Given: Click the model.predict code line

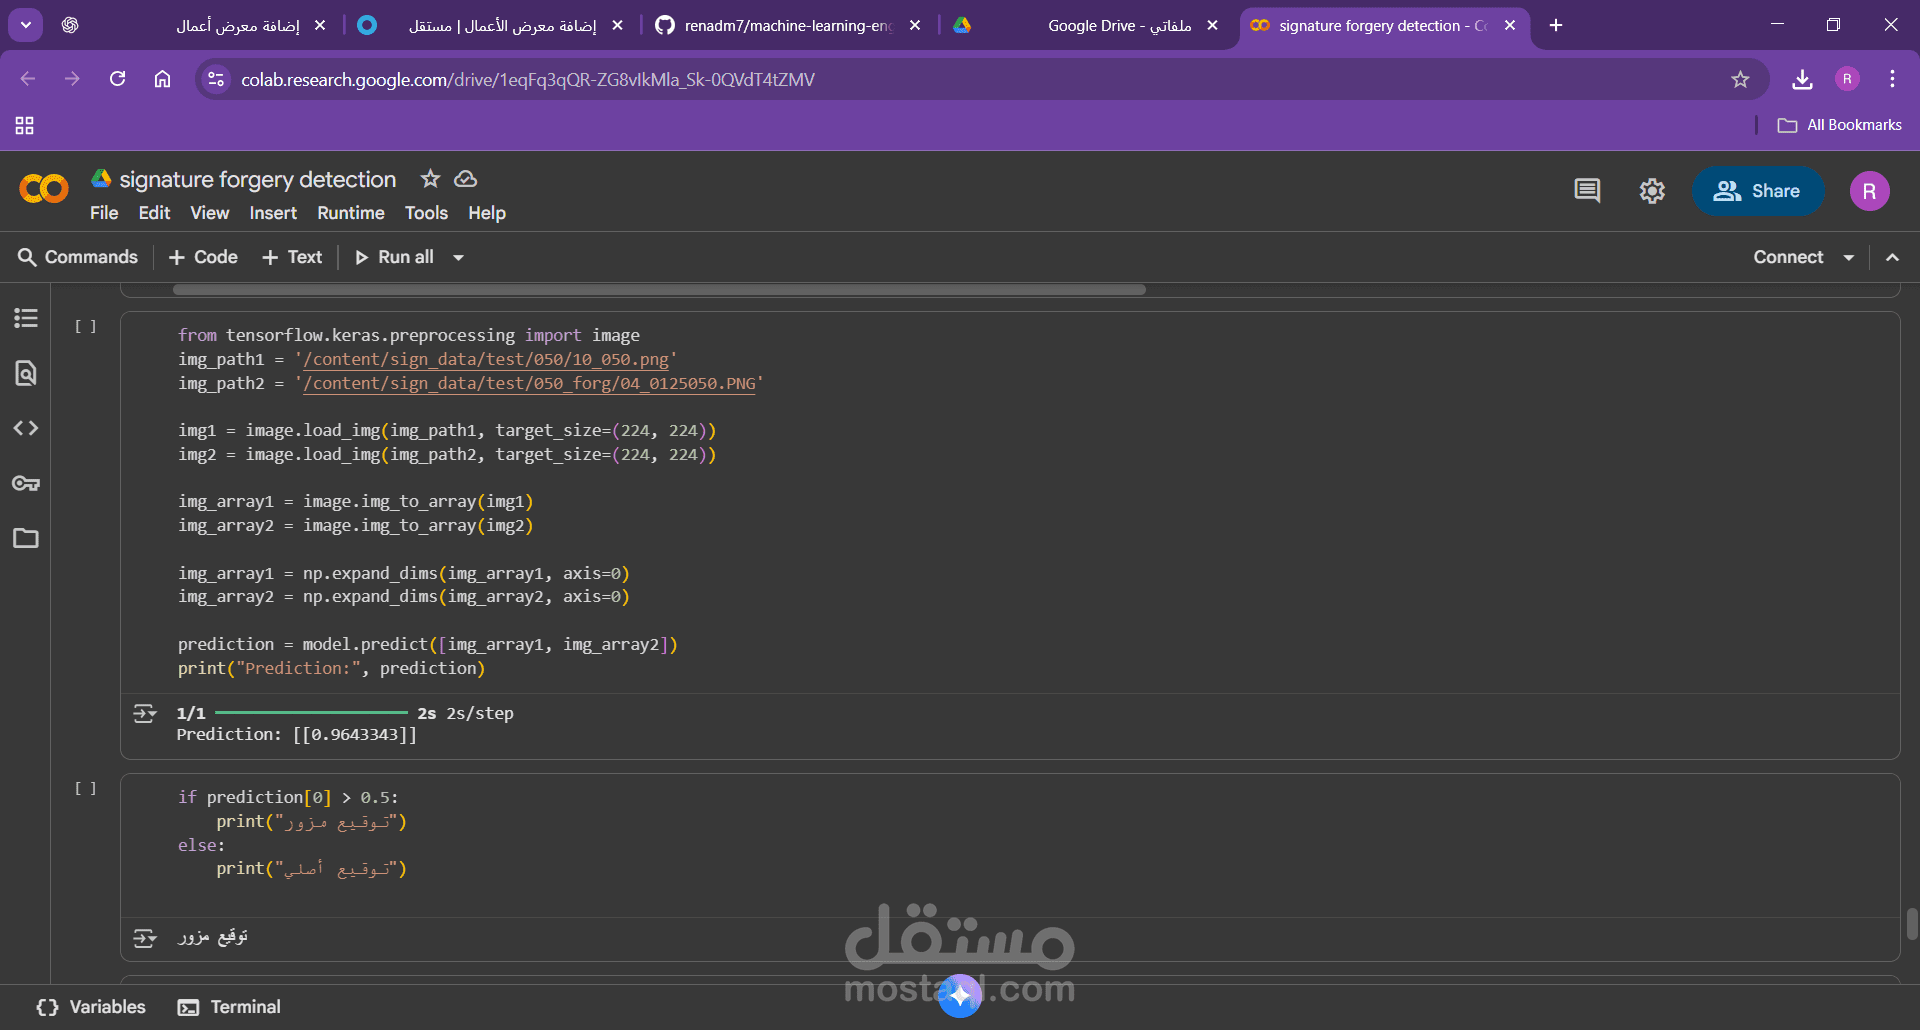Looking at the screenshot, I should (x=427, y=645).
